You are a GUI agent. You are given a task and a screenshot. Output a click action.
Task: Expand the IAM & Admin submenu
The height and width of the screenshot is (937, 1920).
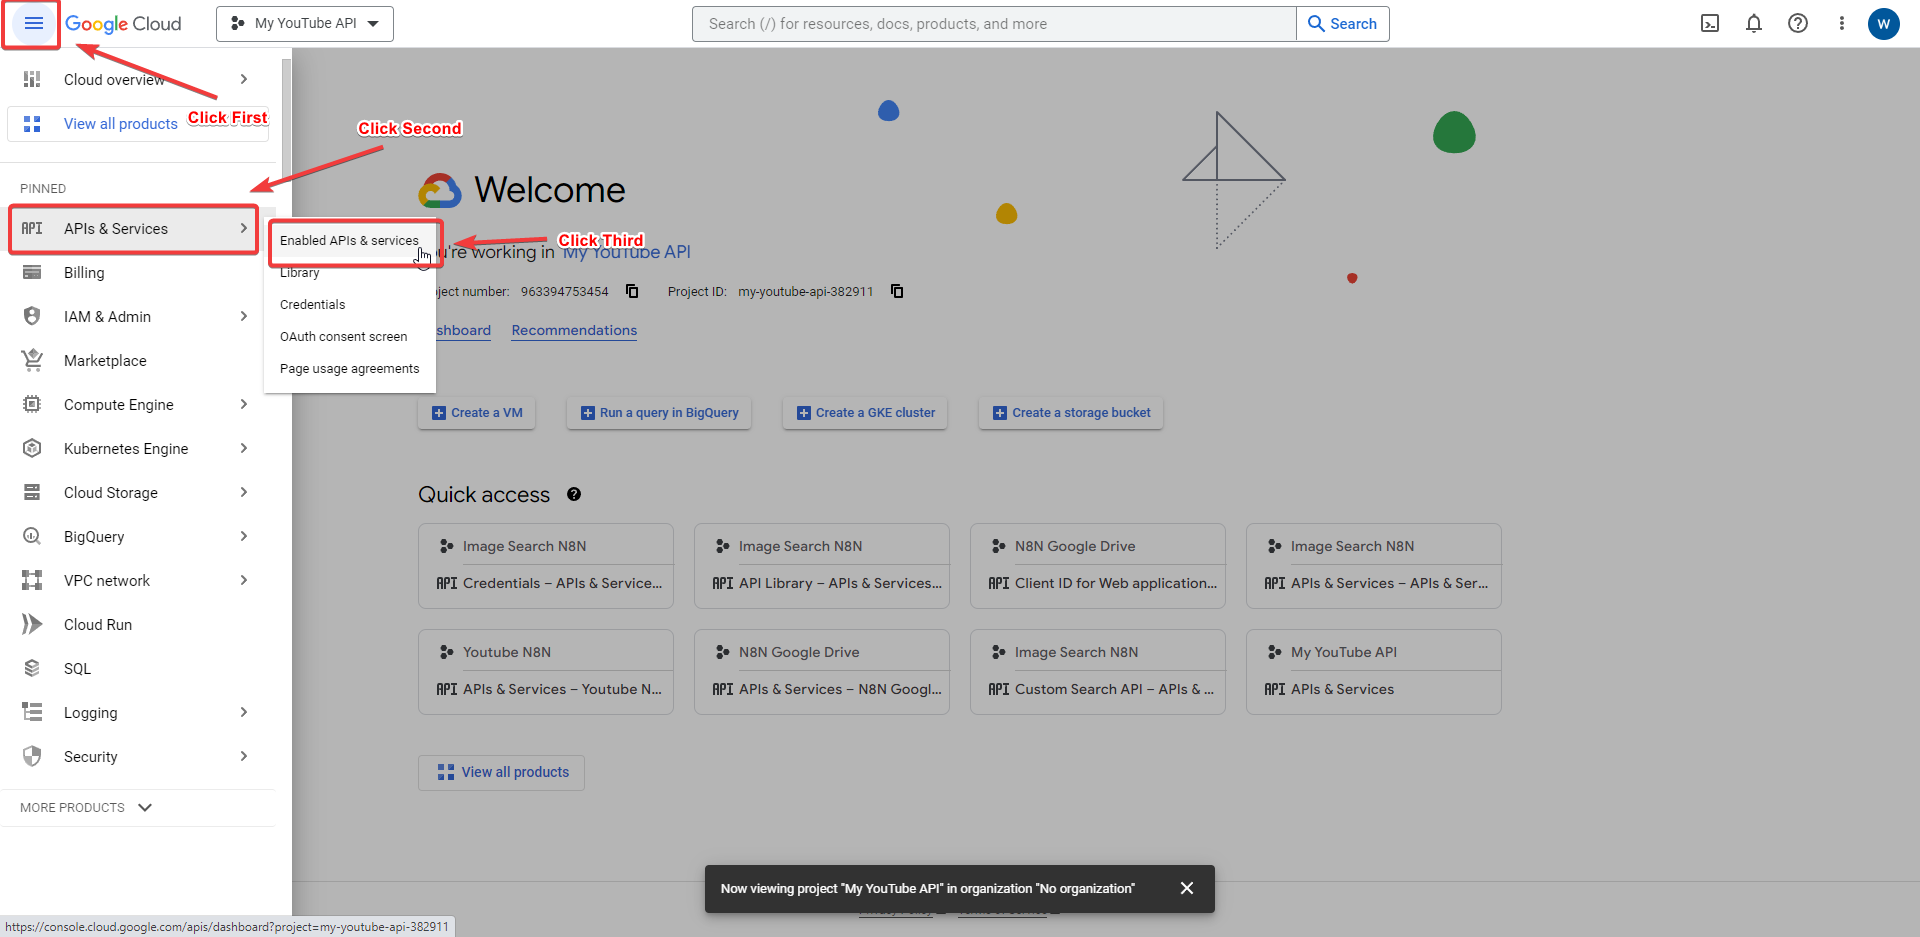pyautogui.click(x=243, y=317)
